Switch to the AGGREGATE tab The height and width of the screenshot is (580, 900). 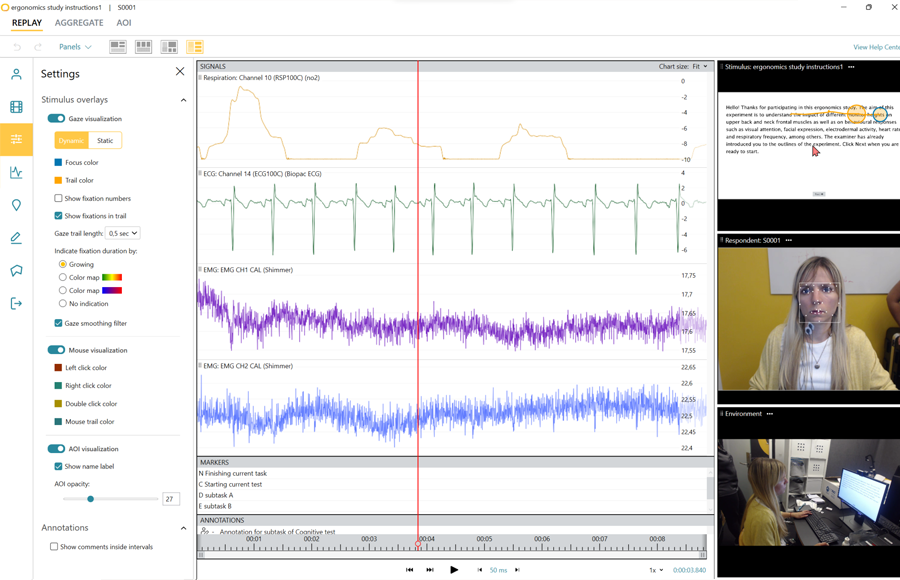coord(79,23)
